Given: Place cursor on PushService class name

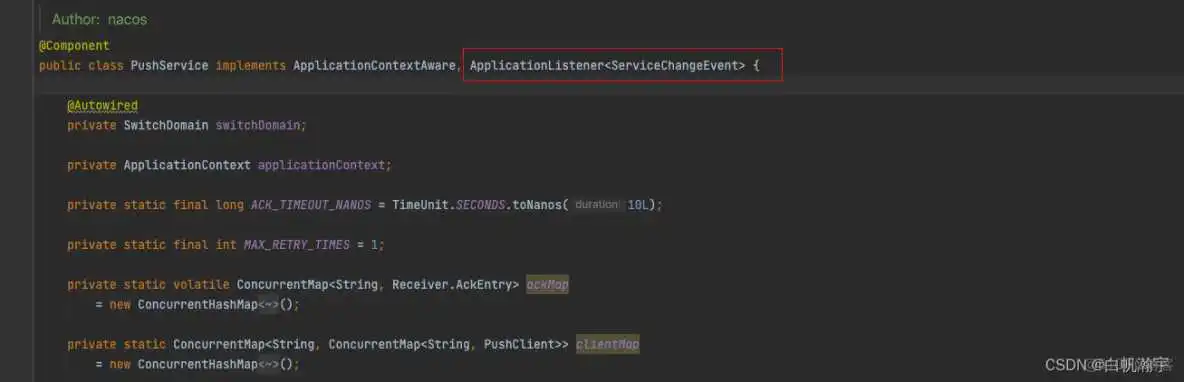Looking at the screenshot, I should click(170, 66).
